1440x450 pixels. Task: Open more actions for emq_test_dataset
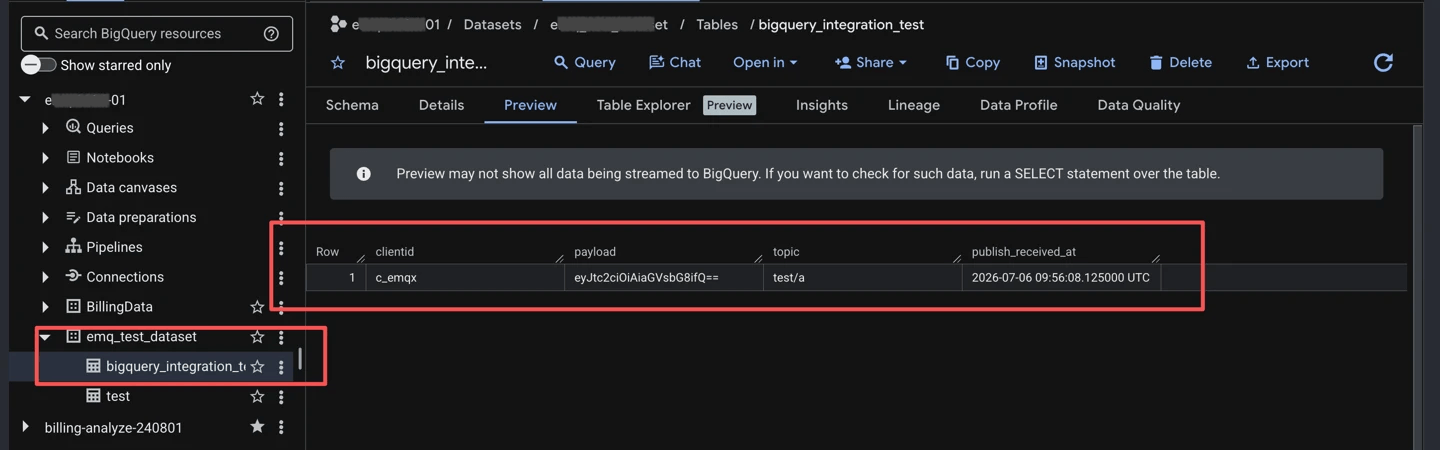point(281,338)
